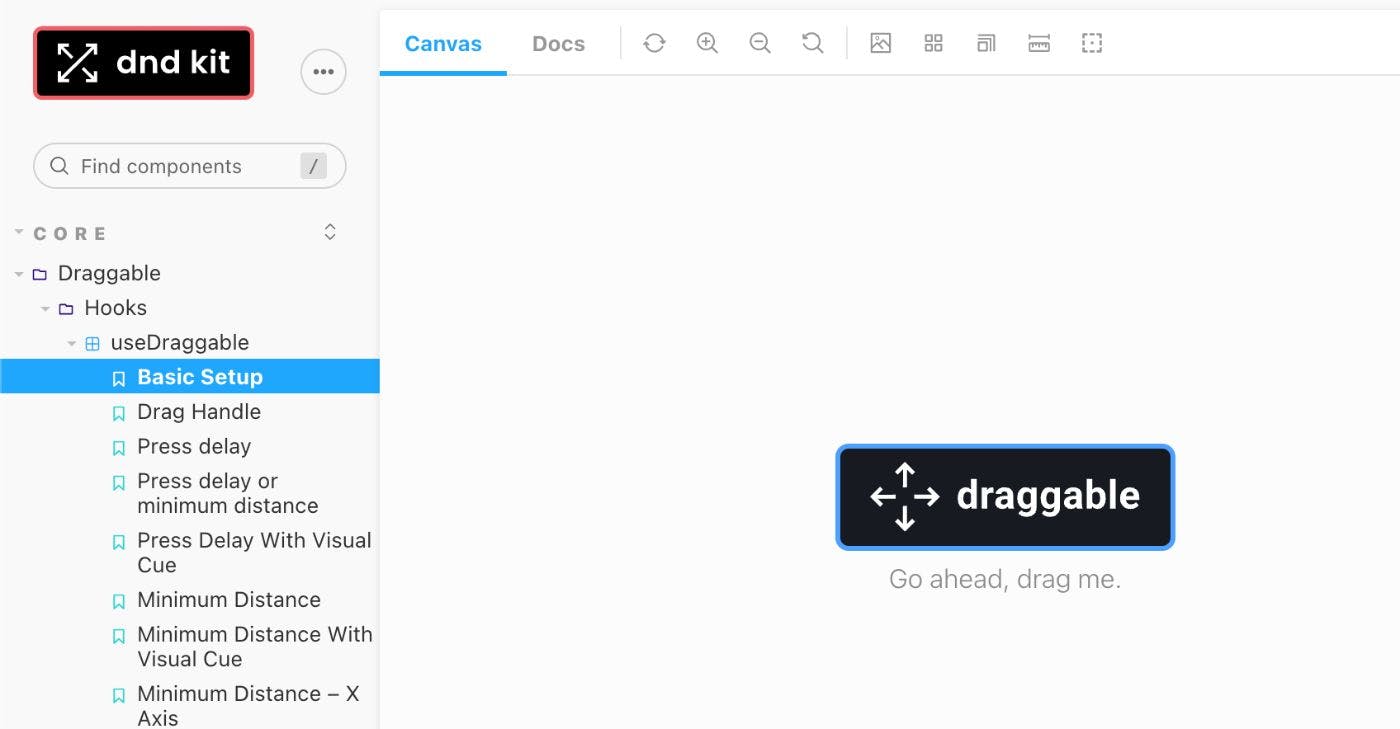Collapse the Draggable folder
Viewport: 1400px width, 729px height.
click(x=108, y=273)
